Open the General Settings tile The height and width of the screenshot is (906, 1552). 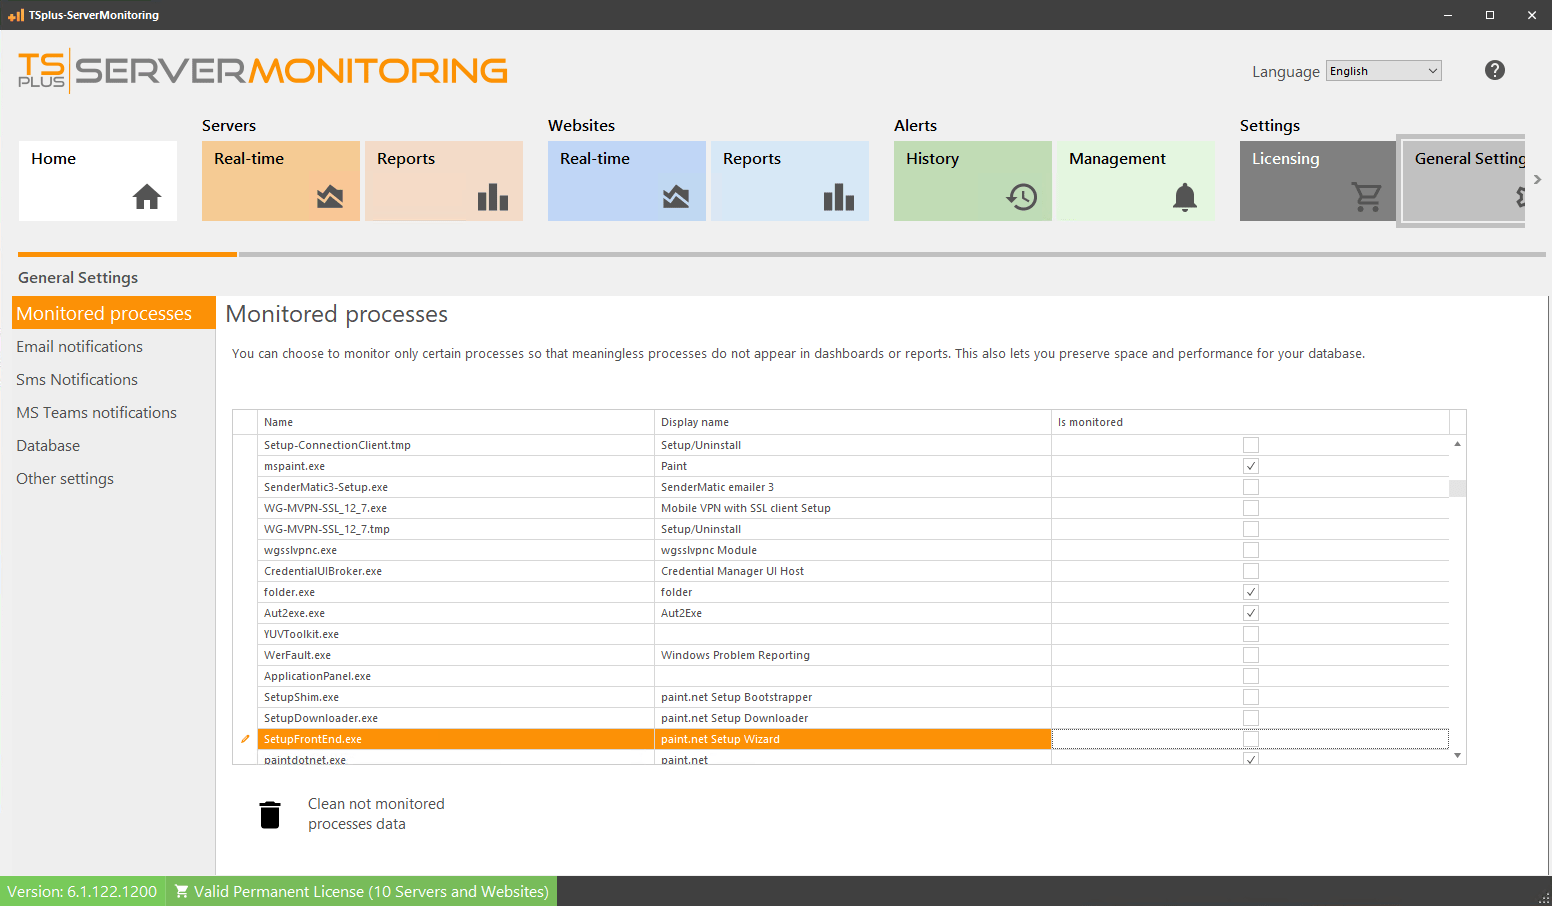click(1463, 181)
